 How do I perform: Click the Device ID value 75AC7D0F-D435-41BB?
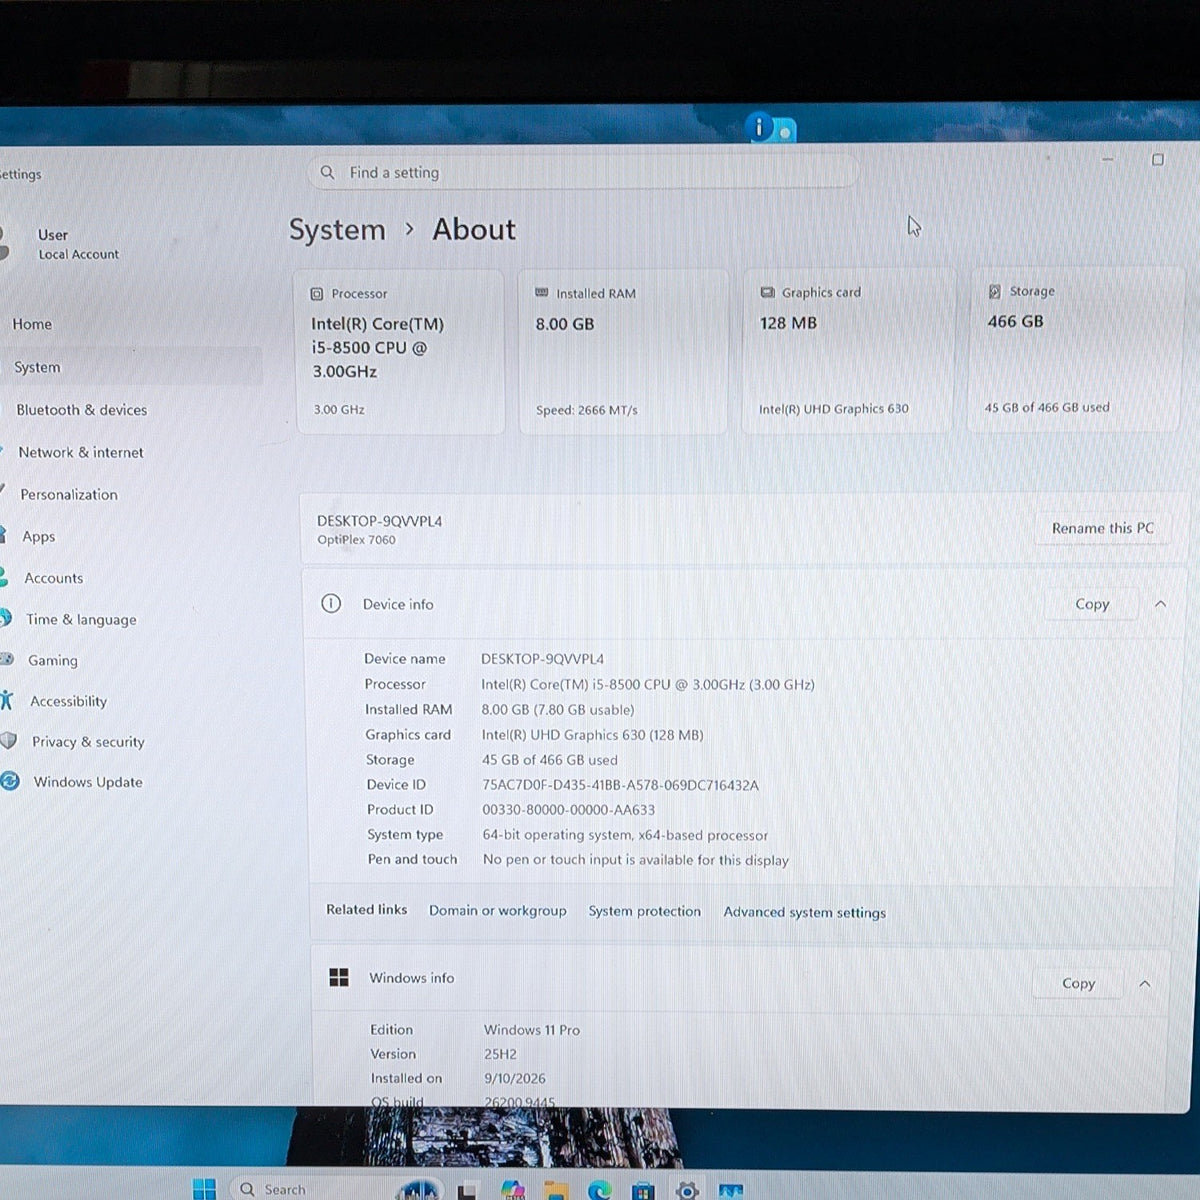620,785
